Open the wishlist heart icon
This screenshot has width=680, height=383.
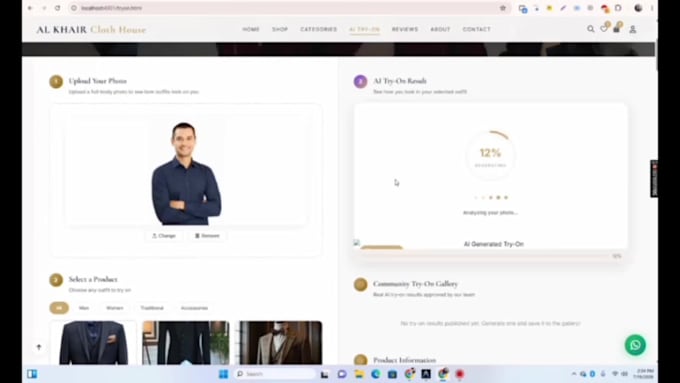point(604,29)
